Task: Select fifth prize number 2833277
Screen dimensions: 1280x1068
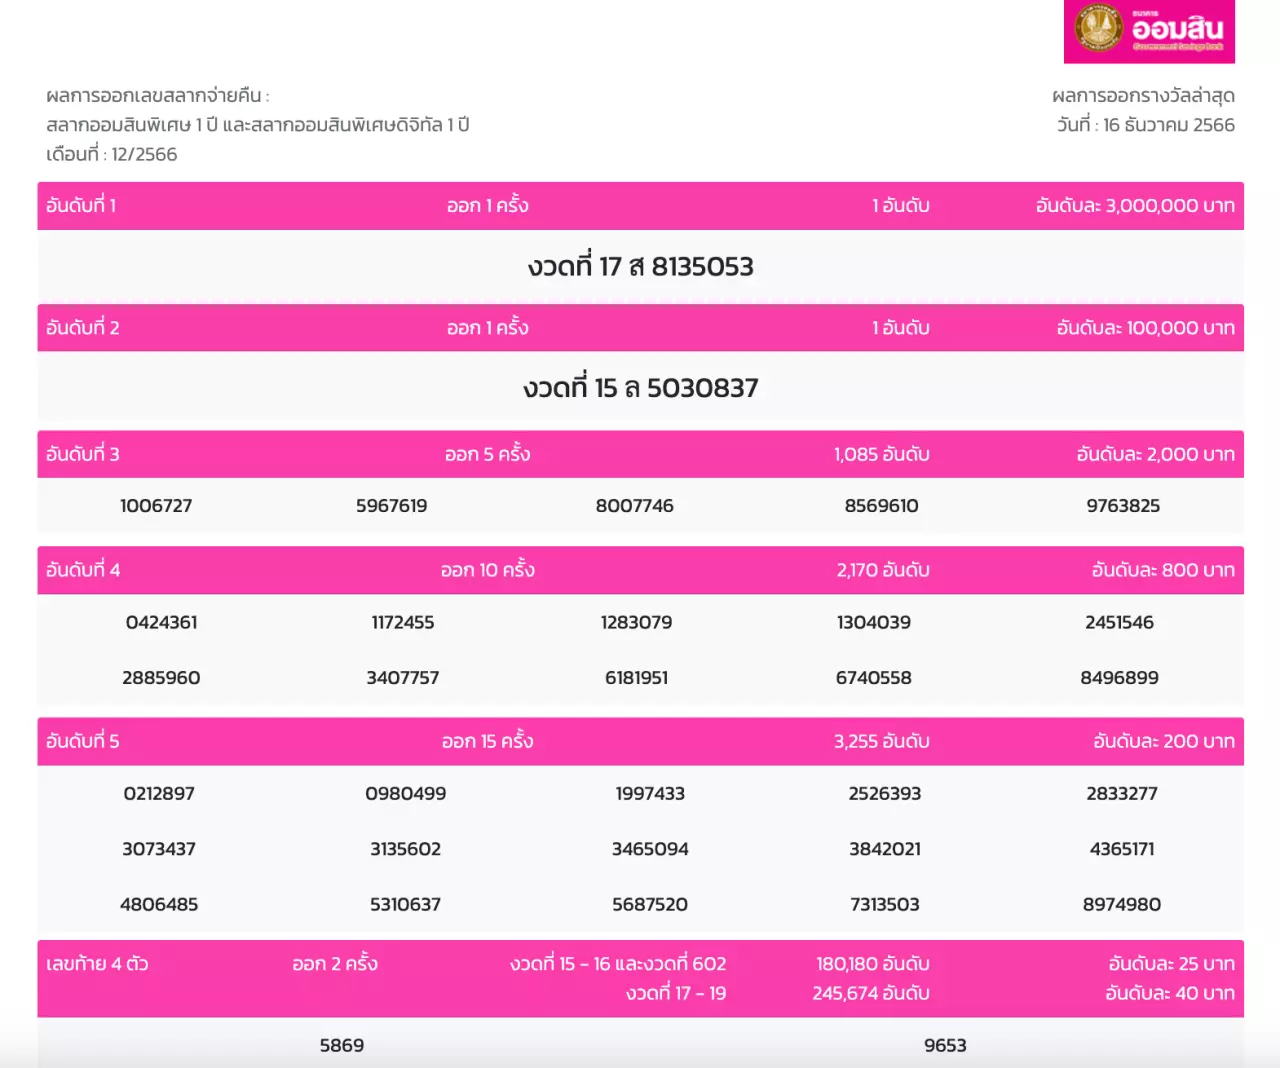Action: coord(1122,794)
